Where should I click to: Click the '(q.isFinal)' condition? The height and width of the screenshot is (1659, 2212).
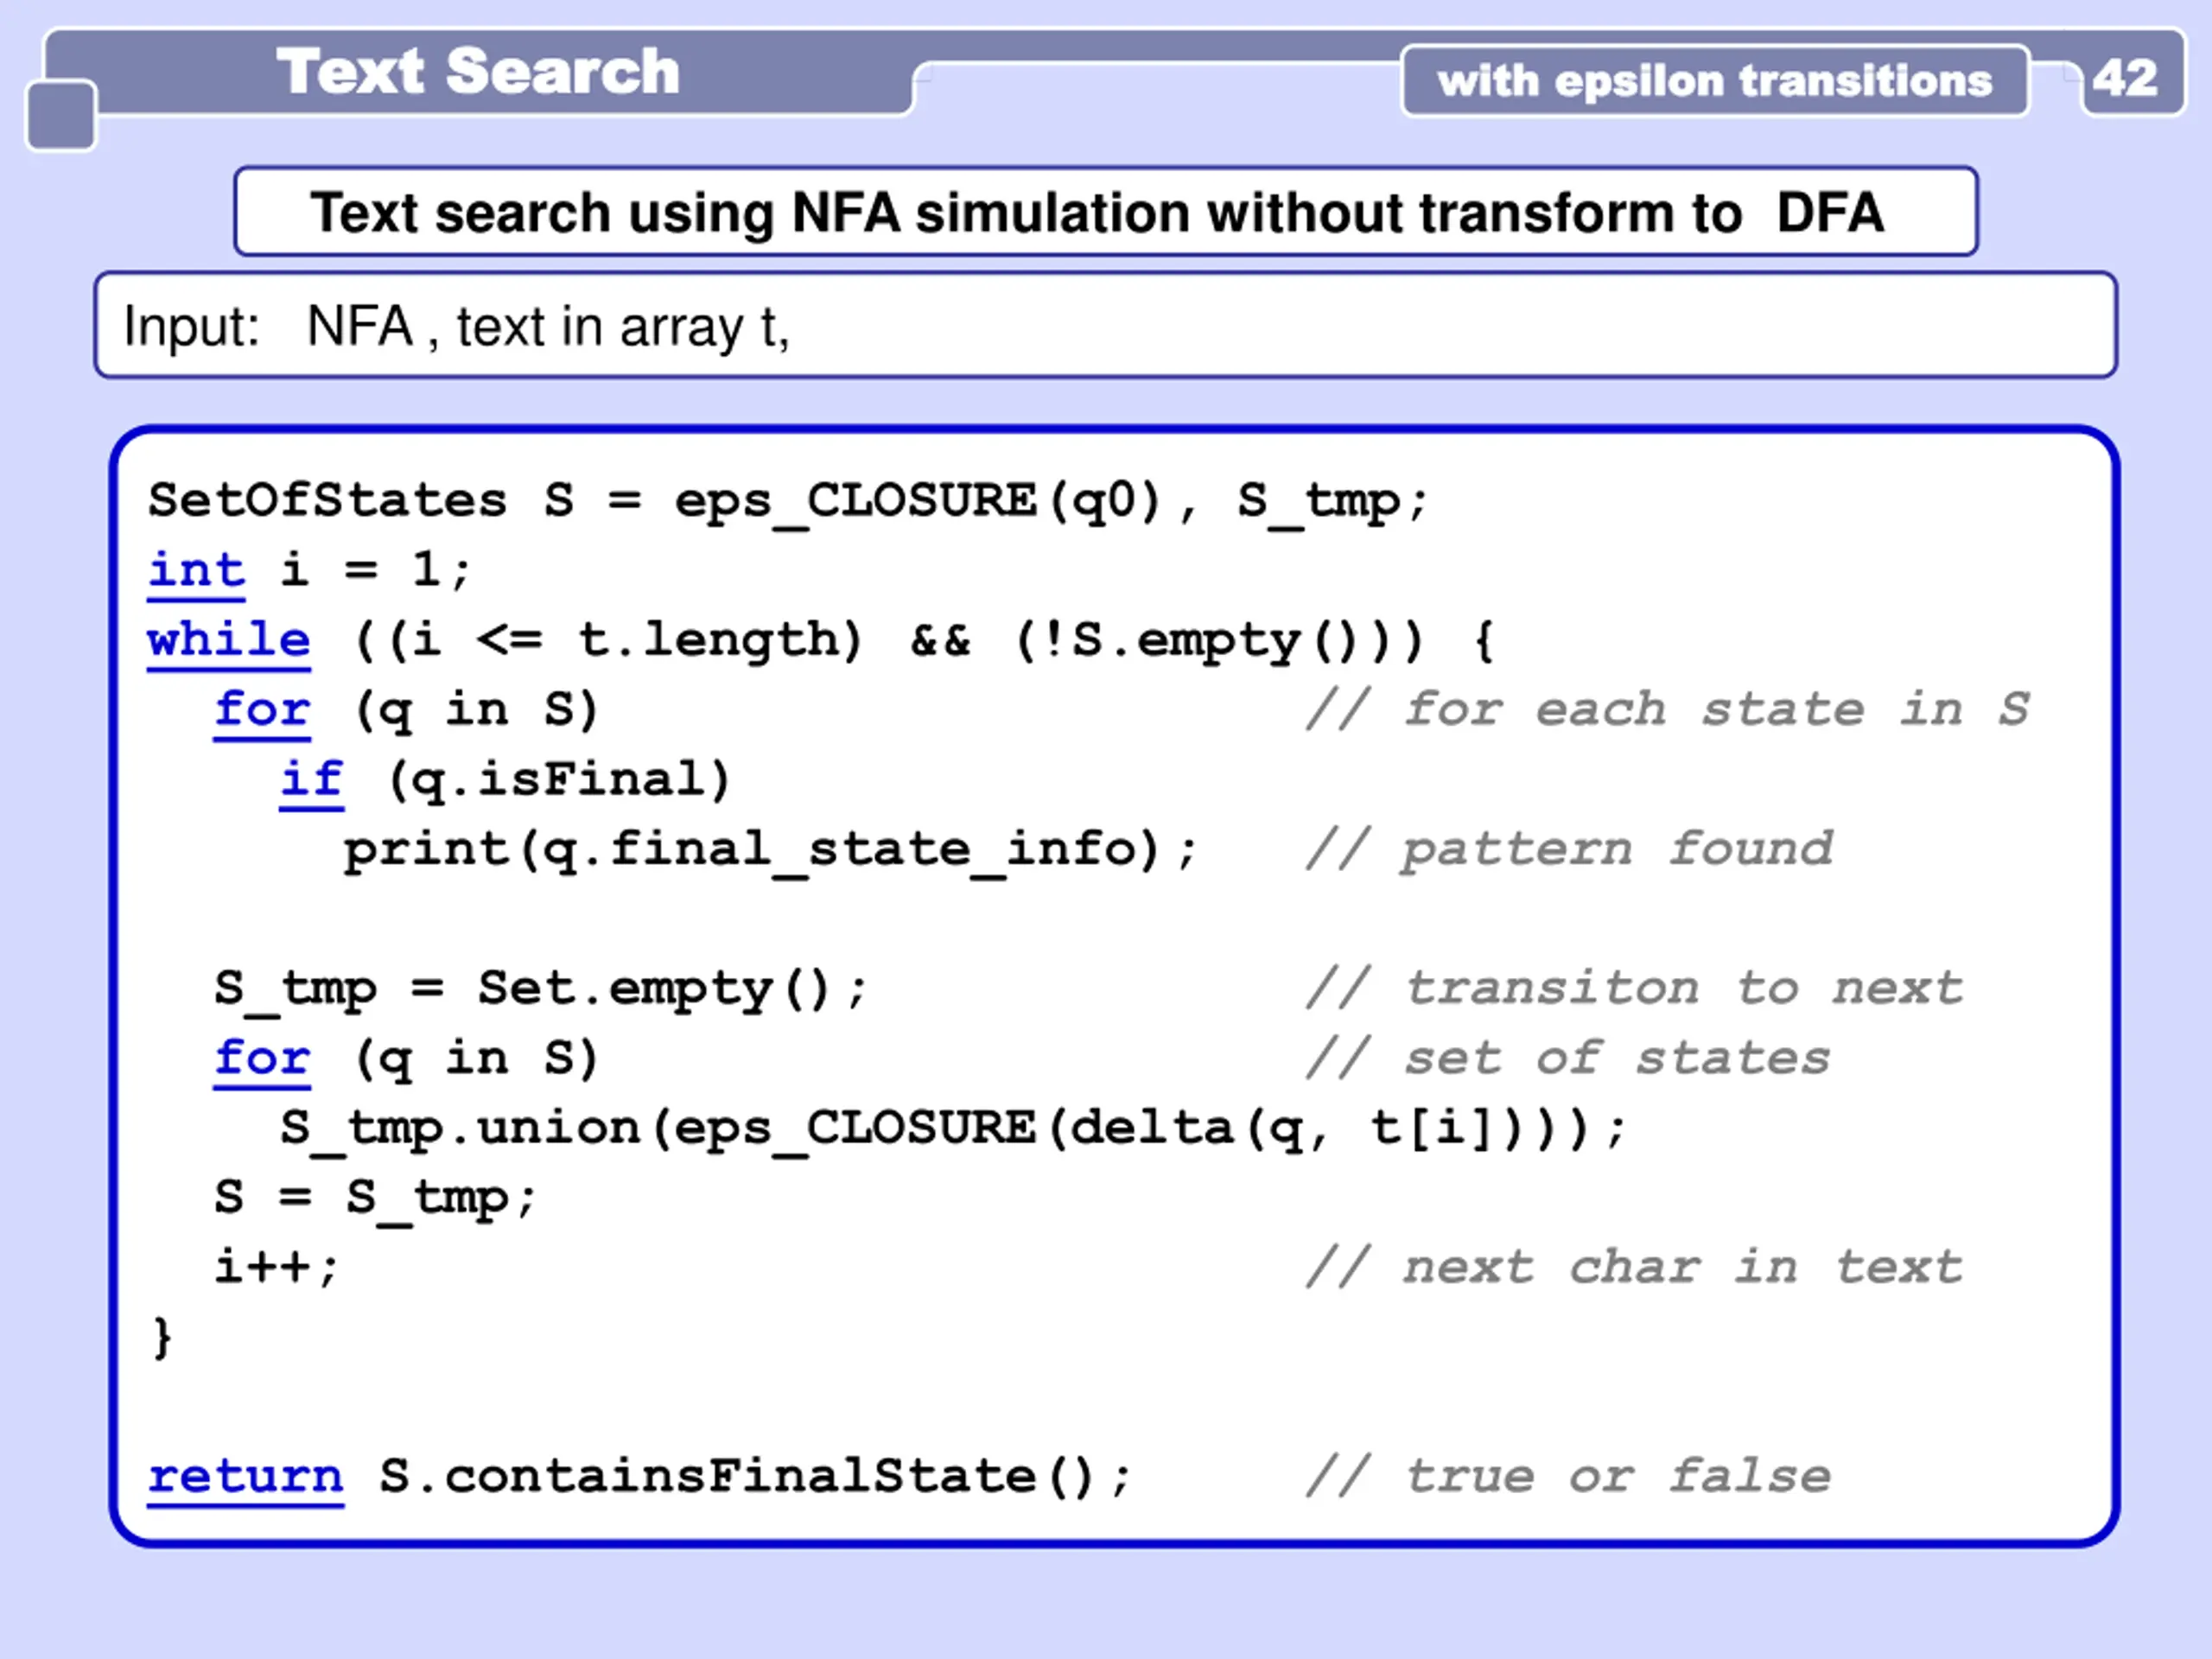pyautogui.click(x=558, y=781)
